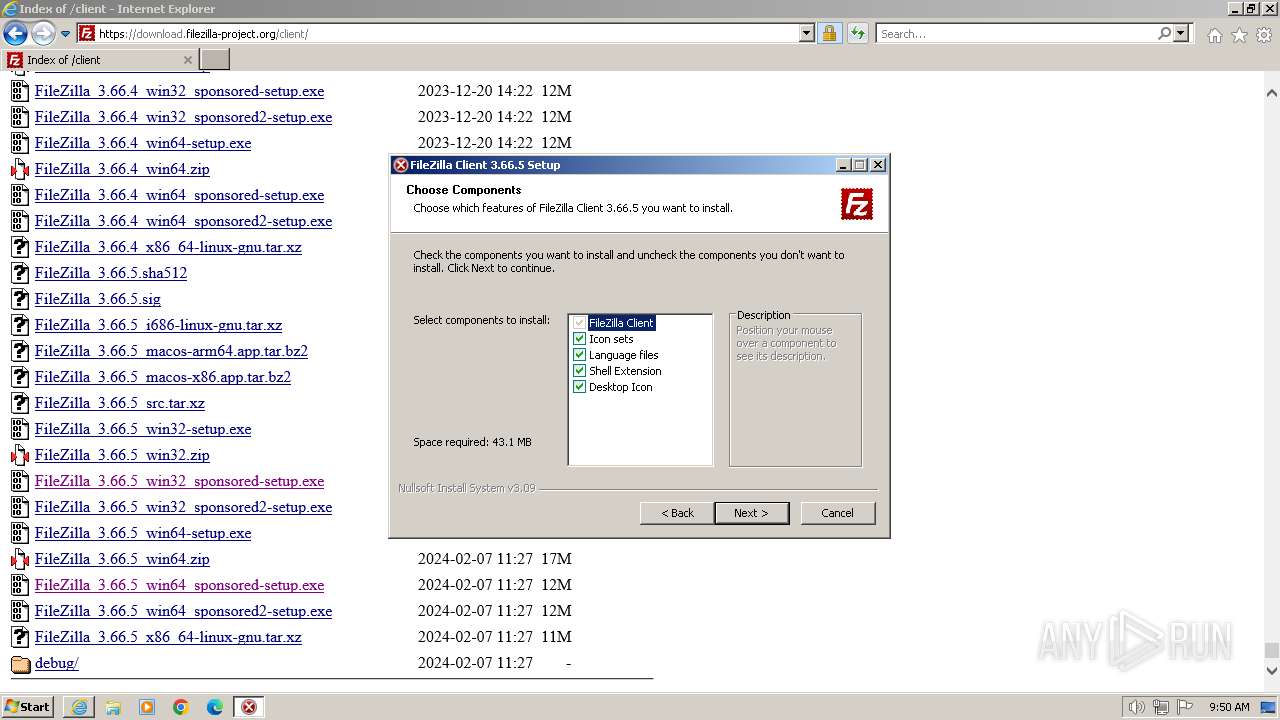Click the greyed FileZilla Client checkbox
This screenshot has width=1280, height=720.
579,323
